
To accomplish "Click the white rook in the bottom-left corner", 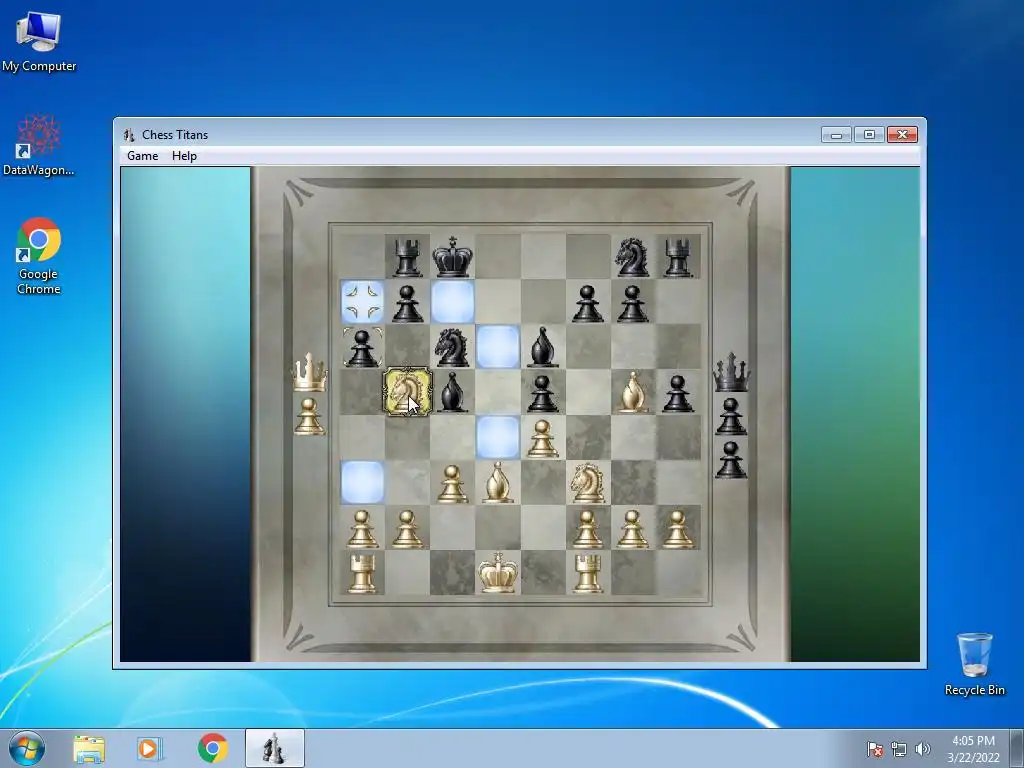I will pyautogui.click(x=362, y=573).
